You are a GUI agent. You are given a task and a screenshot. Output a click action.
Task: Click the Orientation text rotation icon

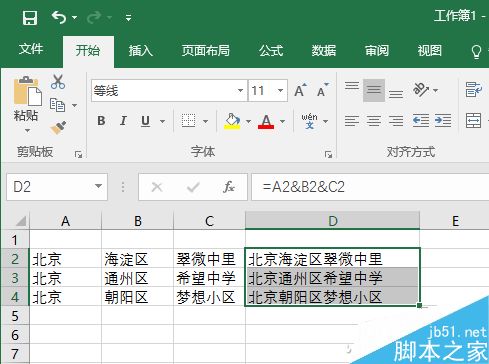[x=421, y=90]
